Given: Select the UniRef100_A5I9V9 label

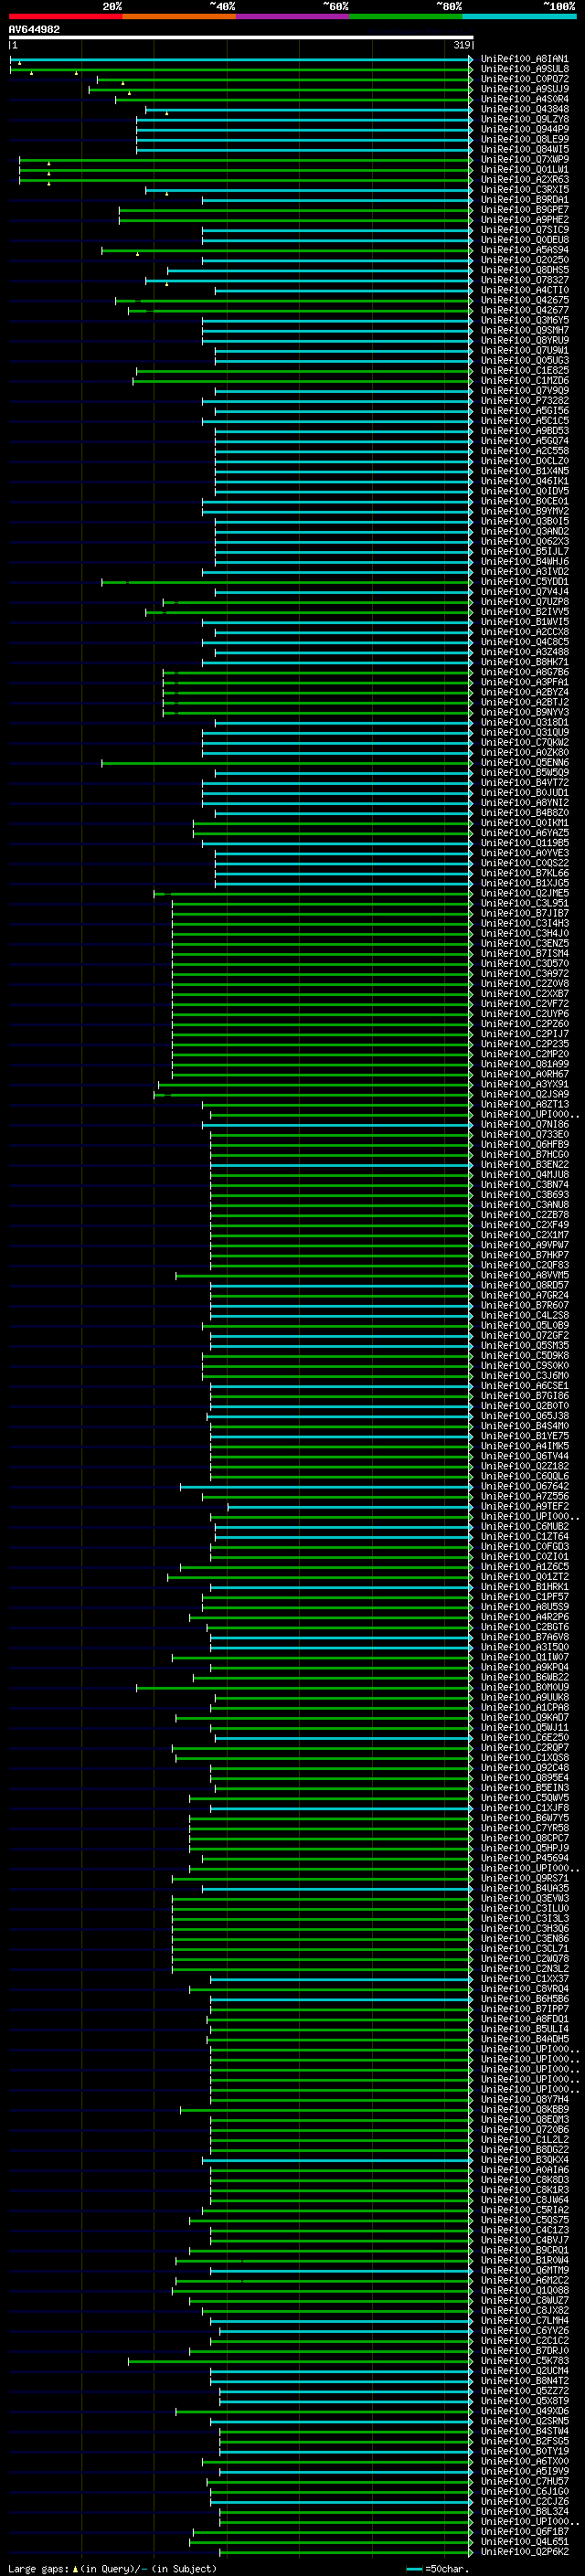Looking at the screenshot, I should pos(524,2471).
